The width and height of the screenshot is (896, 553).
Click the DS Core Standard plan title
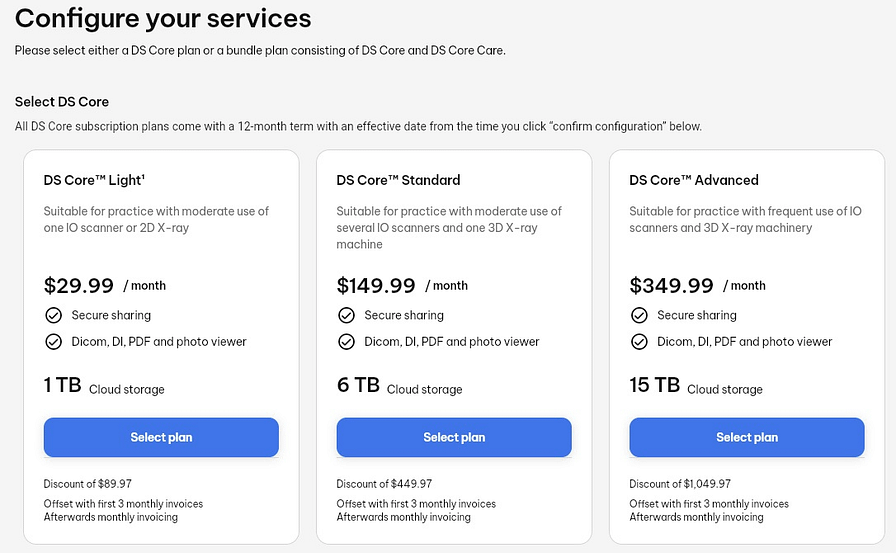(x=398, y=180)
